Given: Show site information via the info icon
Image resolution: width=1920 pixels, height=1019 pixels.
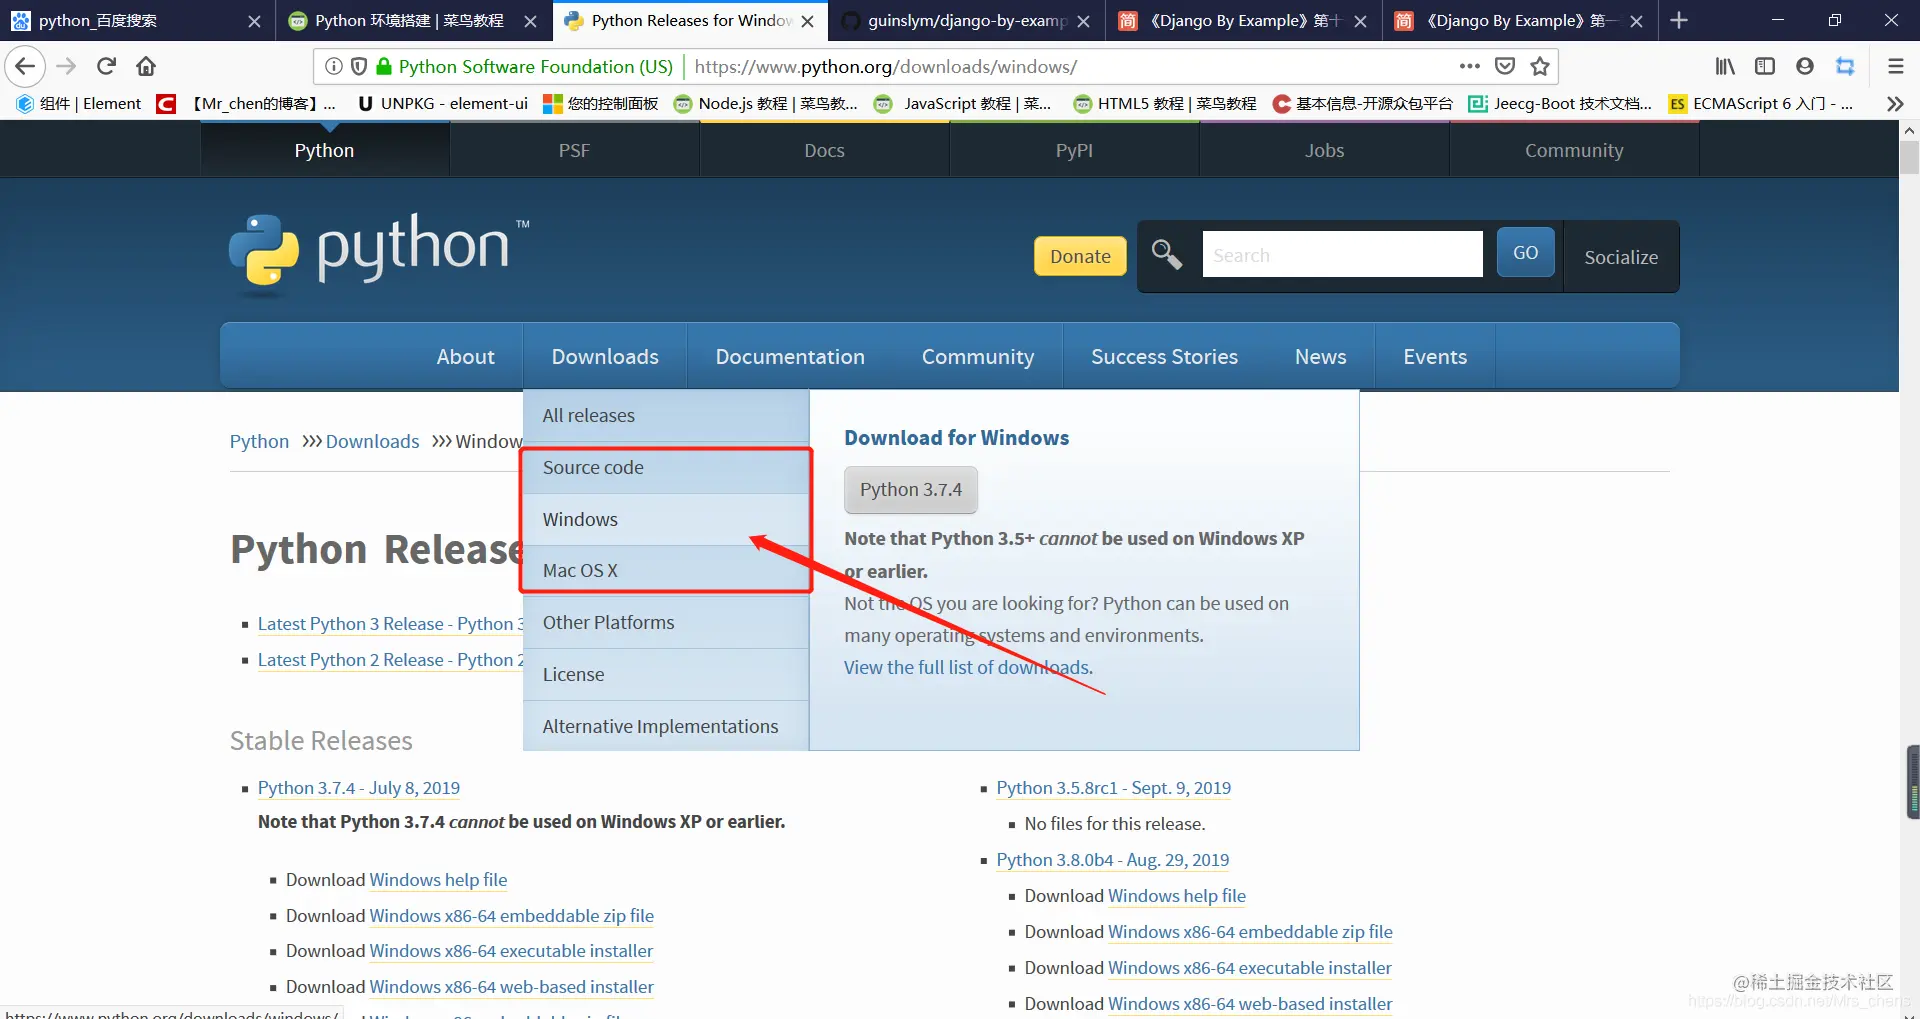Looking at the screenshot, I should (334, 67).
